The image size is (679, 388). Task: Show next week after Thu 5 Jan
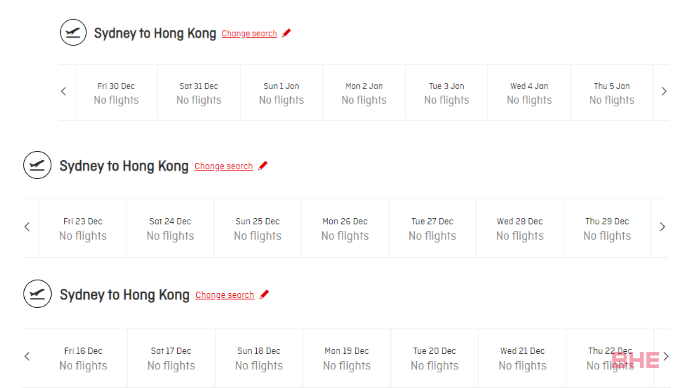click(664, 91)
